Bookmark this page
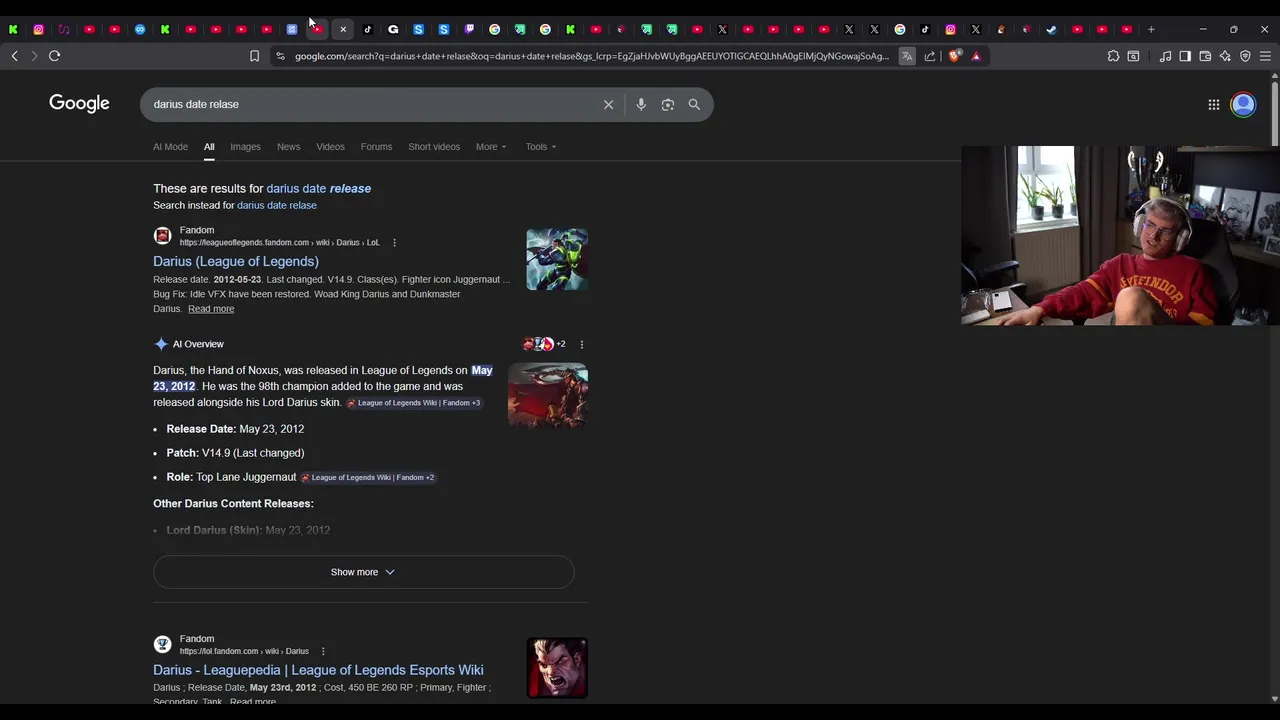 (x=254, y=56)
